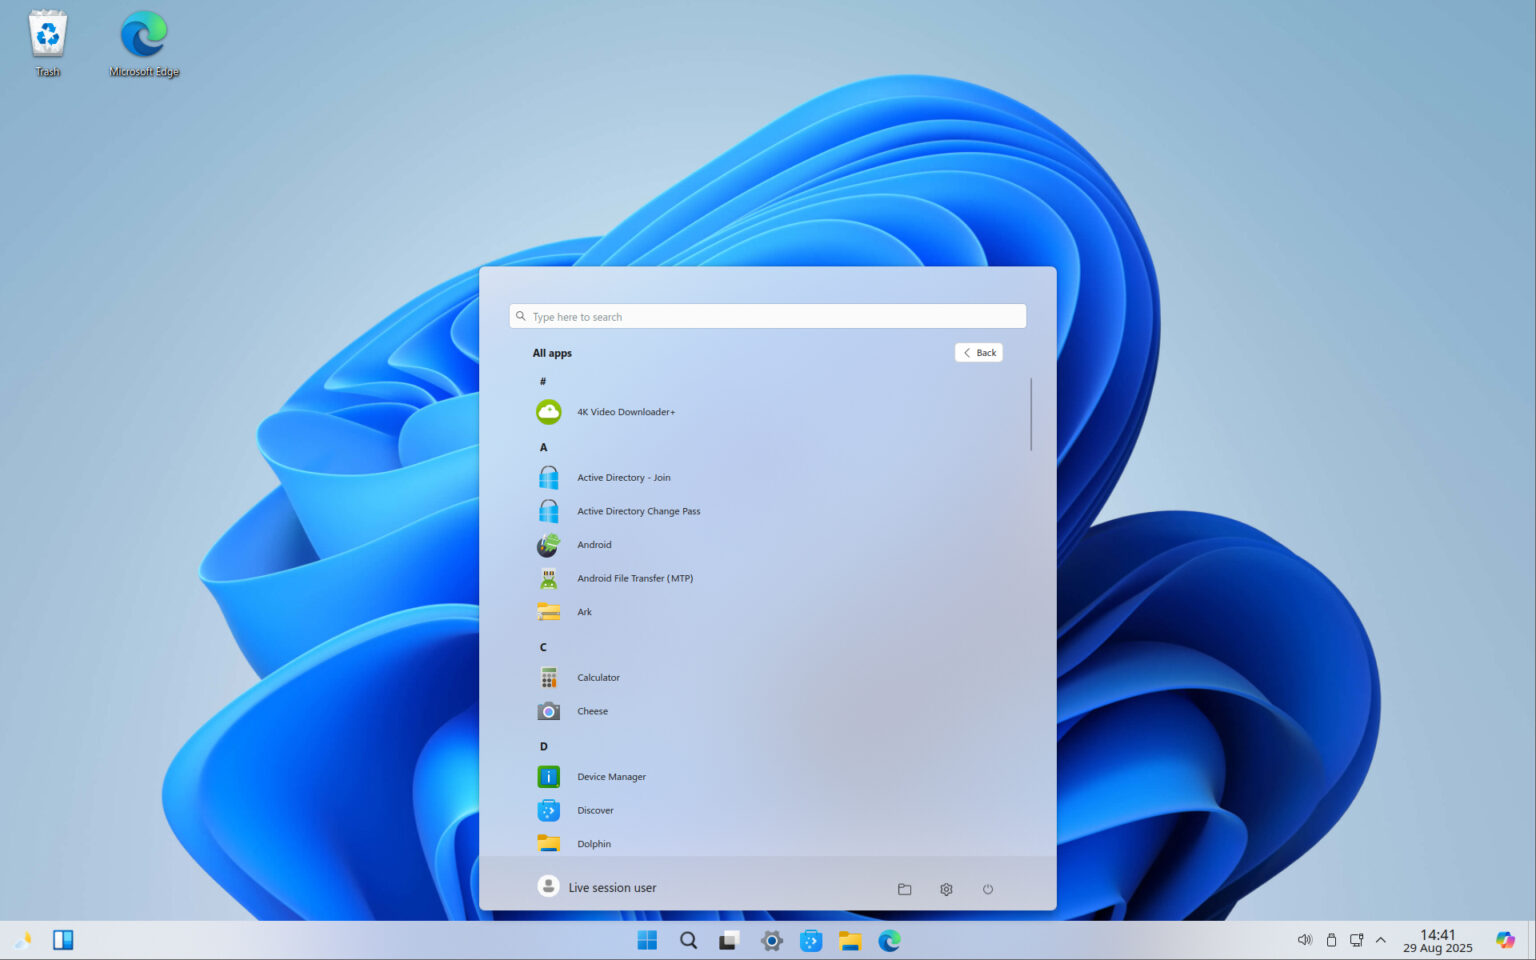The height and width of the screenshot is (960, 1536).
Task: Click the Start menu search field
Action: point(767,315)
